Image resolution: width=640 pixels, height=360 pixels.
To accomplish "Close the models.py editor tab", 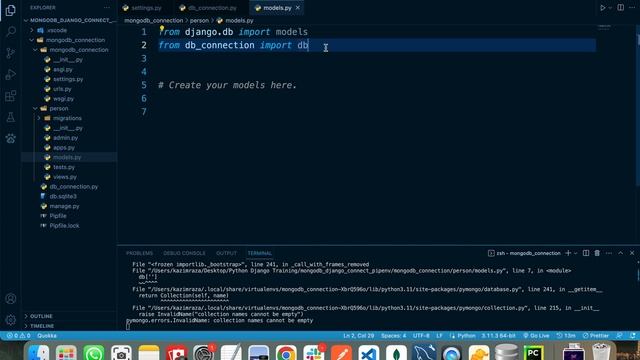I will tap(298, 8).
